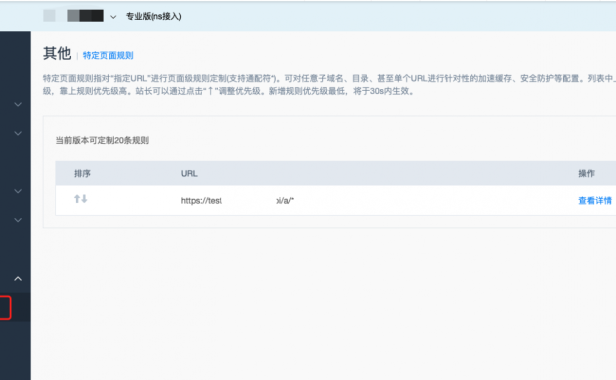Open 查看详情 for the https://test rule
Screen dimensions: 616x380
click(x=595, y=201)
